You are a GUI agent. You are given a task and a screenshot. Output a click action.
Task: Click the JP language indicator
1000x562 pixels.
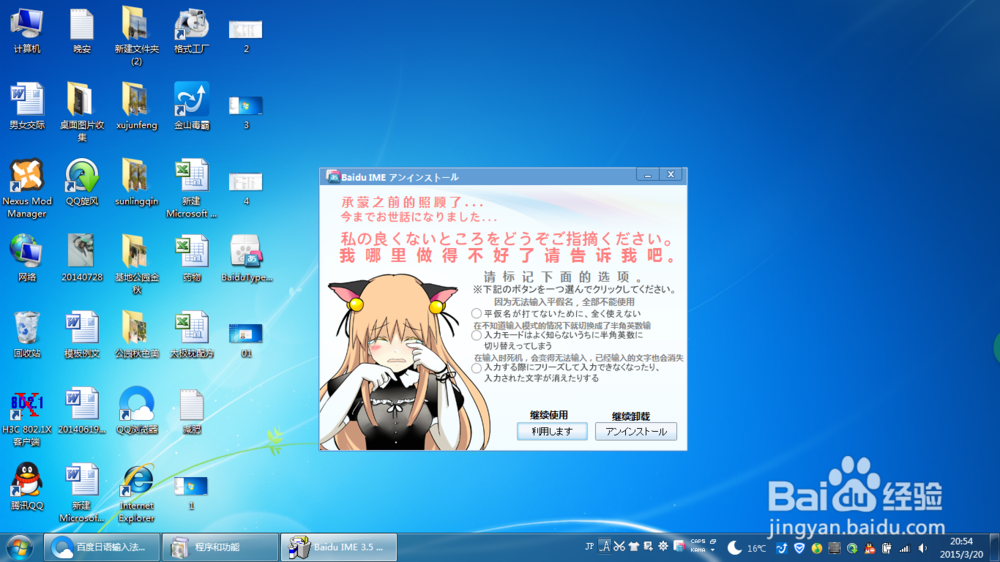589,547
